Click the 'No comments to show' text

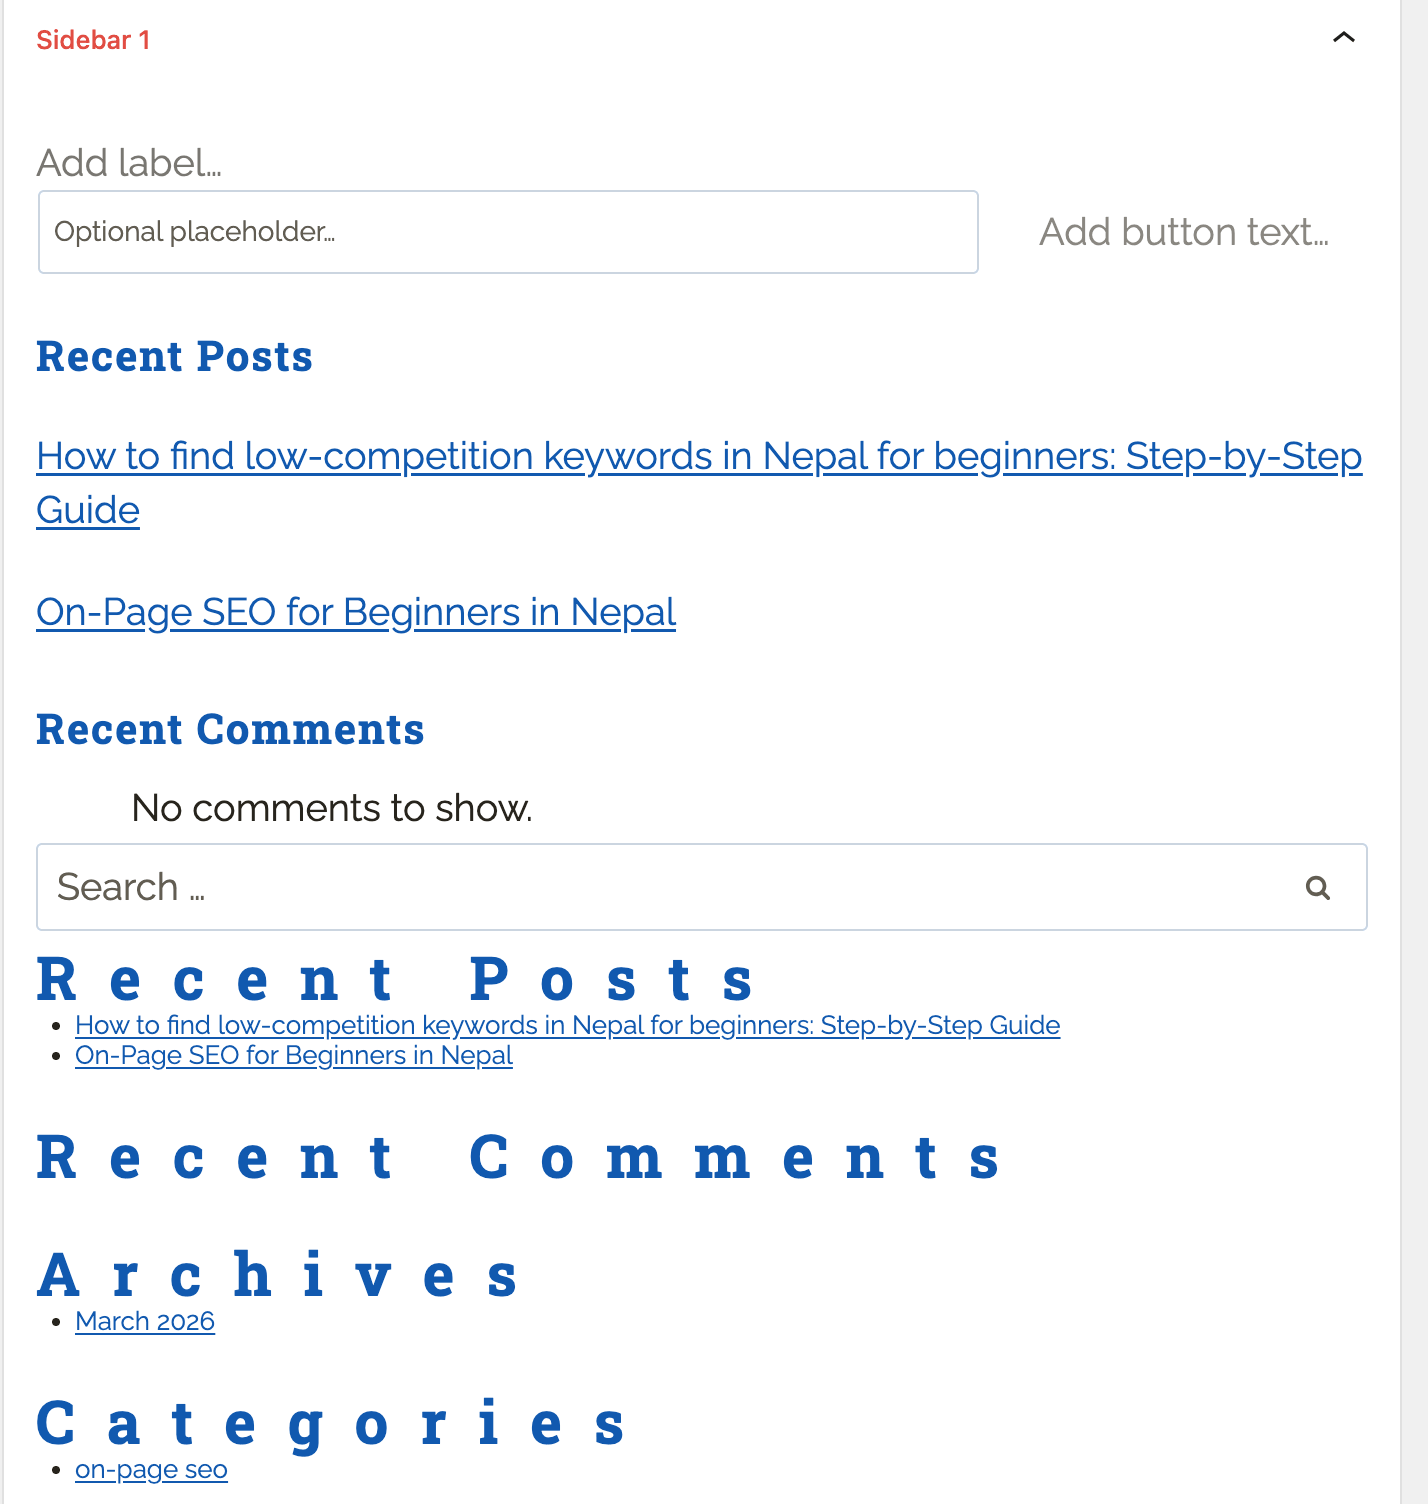point(331,808)
